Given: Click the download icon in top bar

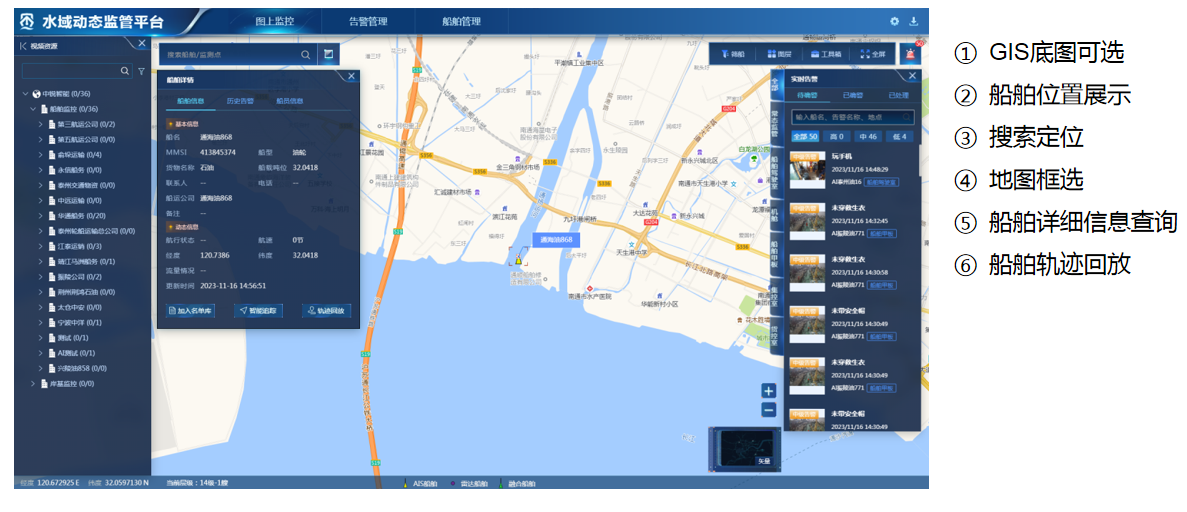Looking at the screenshot, I should click(913, 21).
